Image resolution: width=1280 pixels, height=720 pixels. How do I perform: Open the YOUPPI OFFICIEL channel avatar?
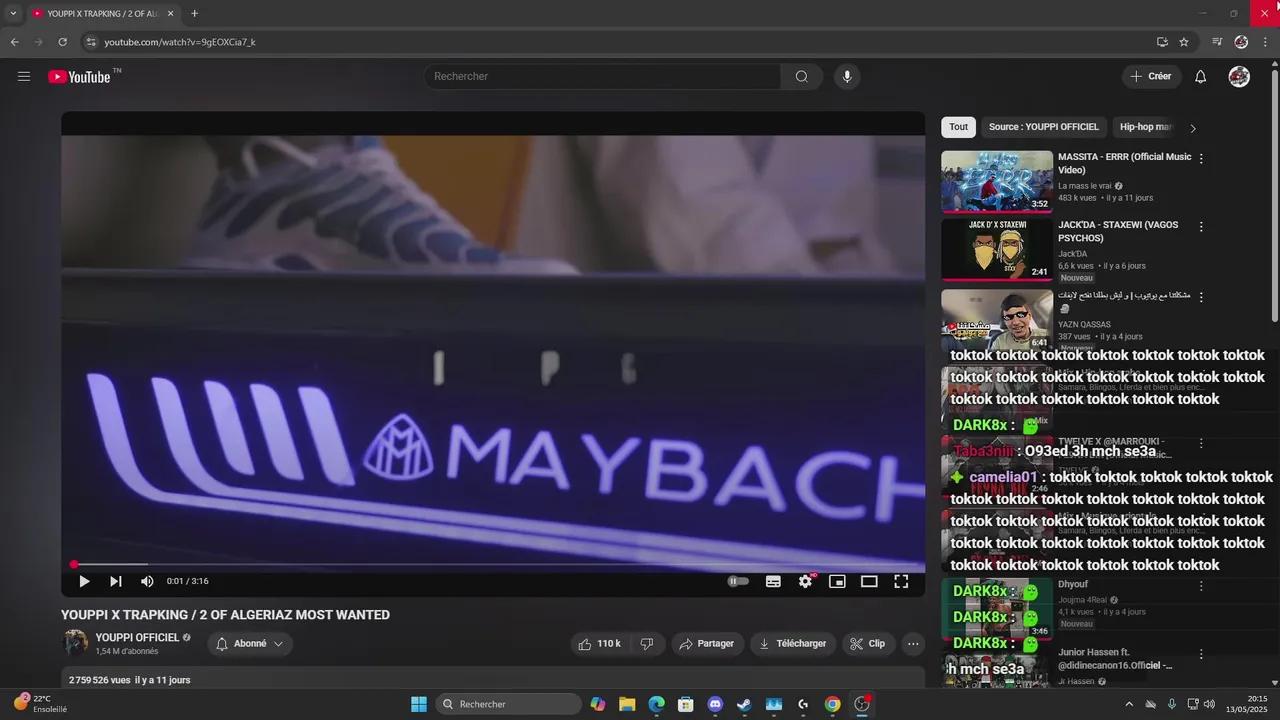pos(75,642)
